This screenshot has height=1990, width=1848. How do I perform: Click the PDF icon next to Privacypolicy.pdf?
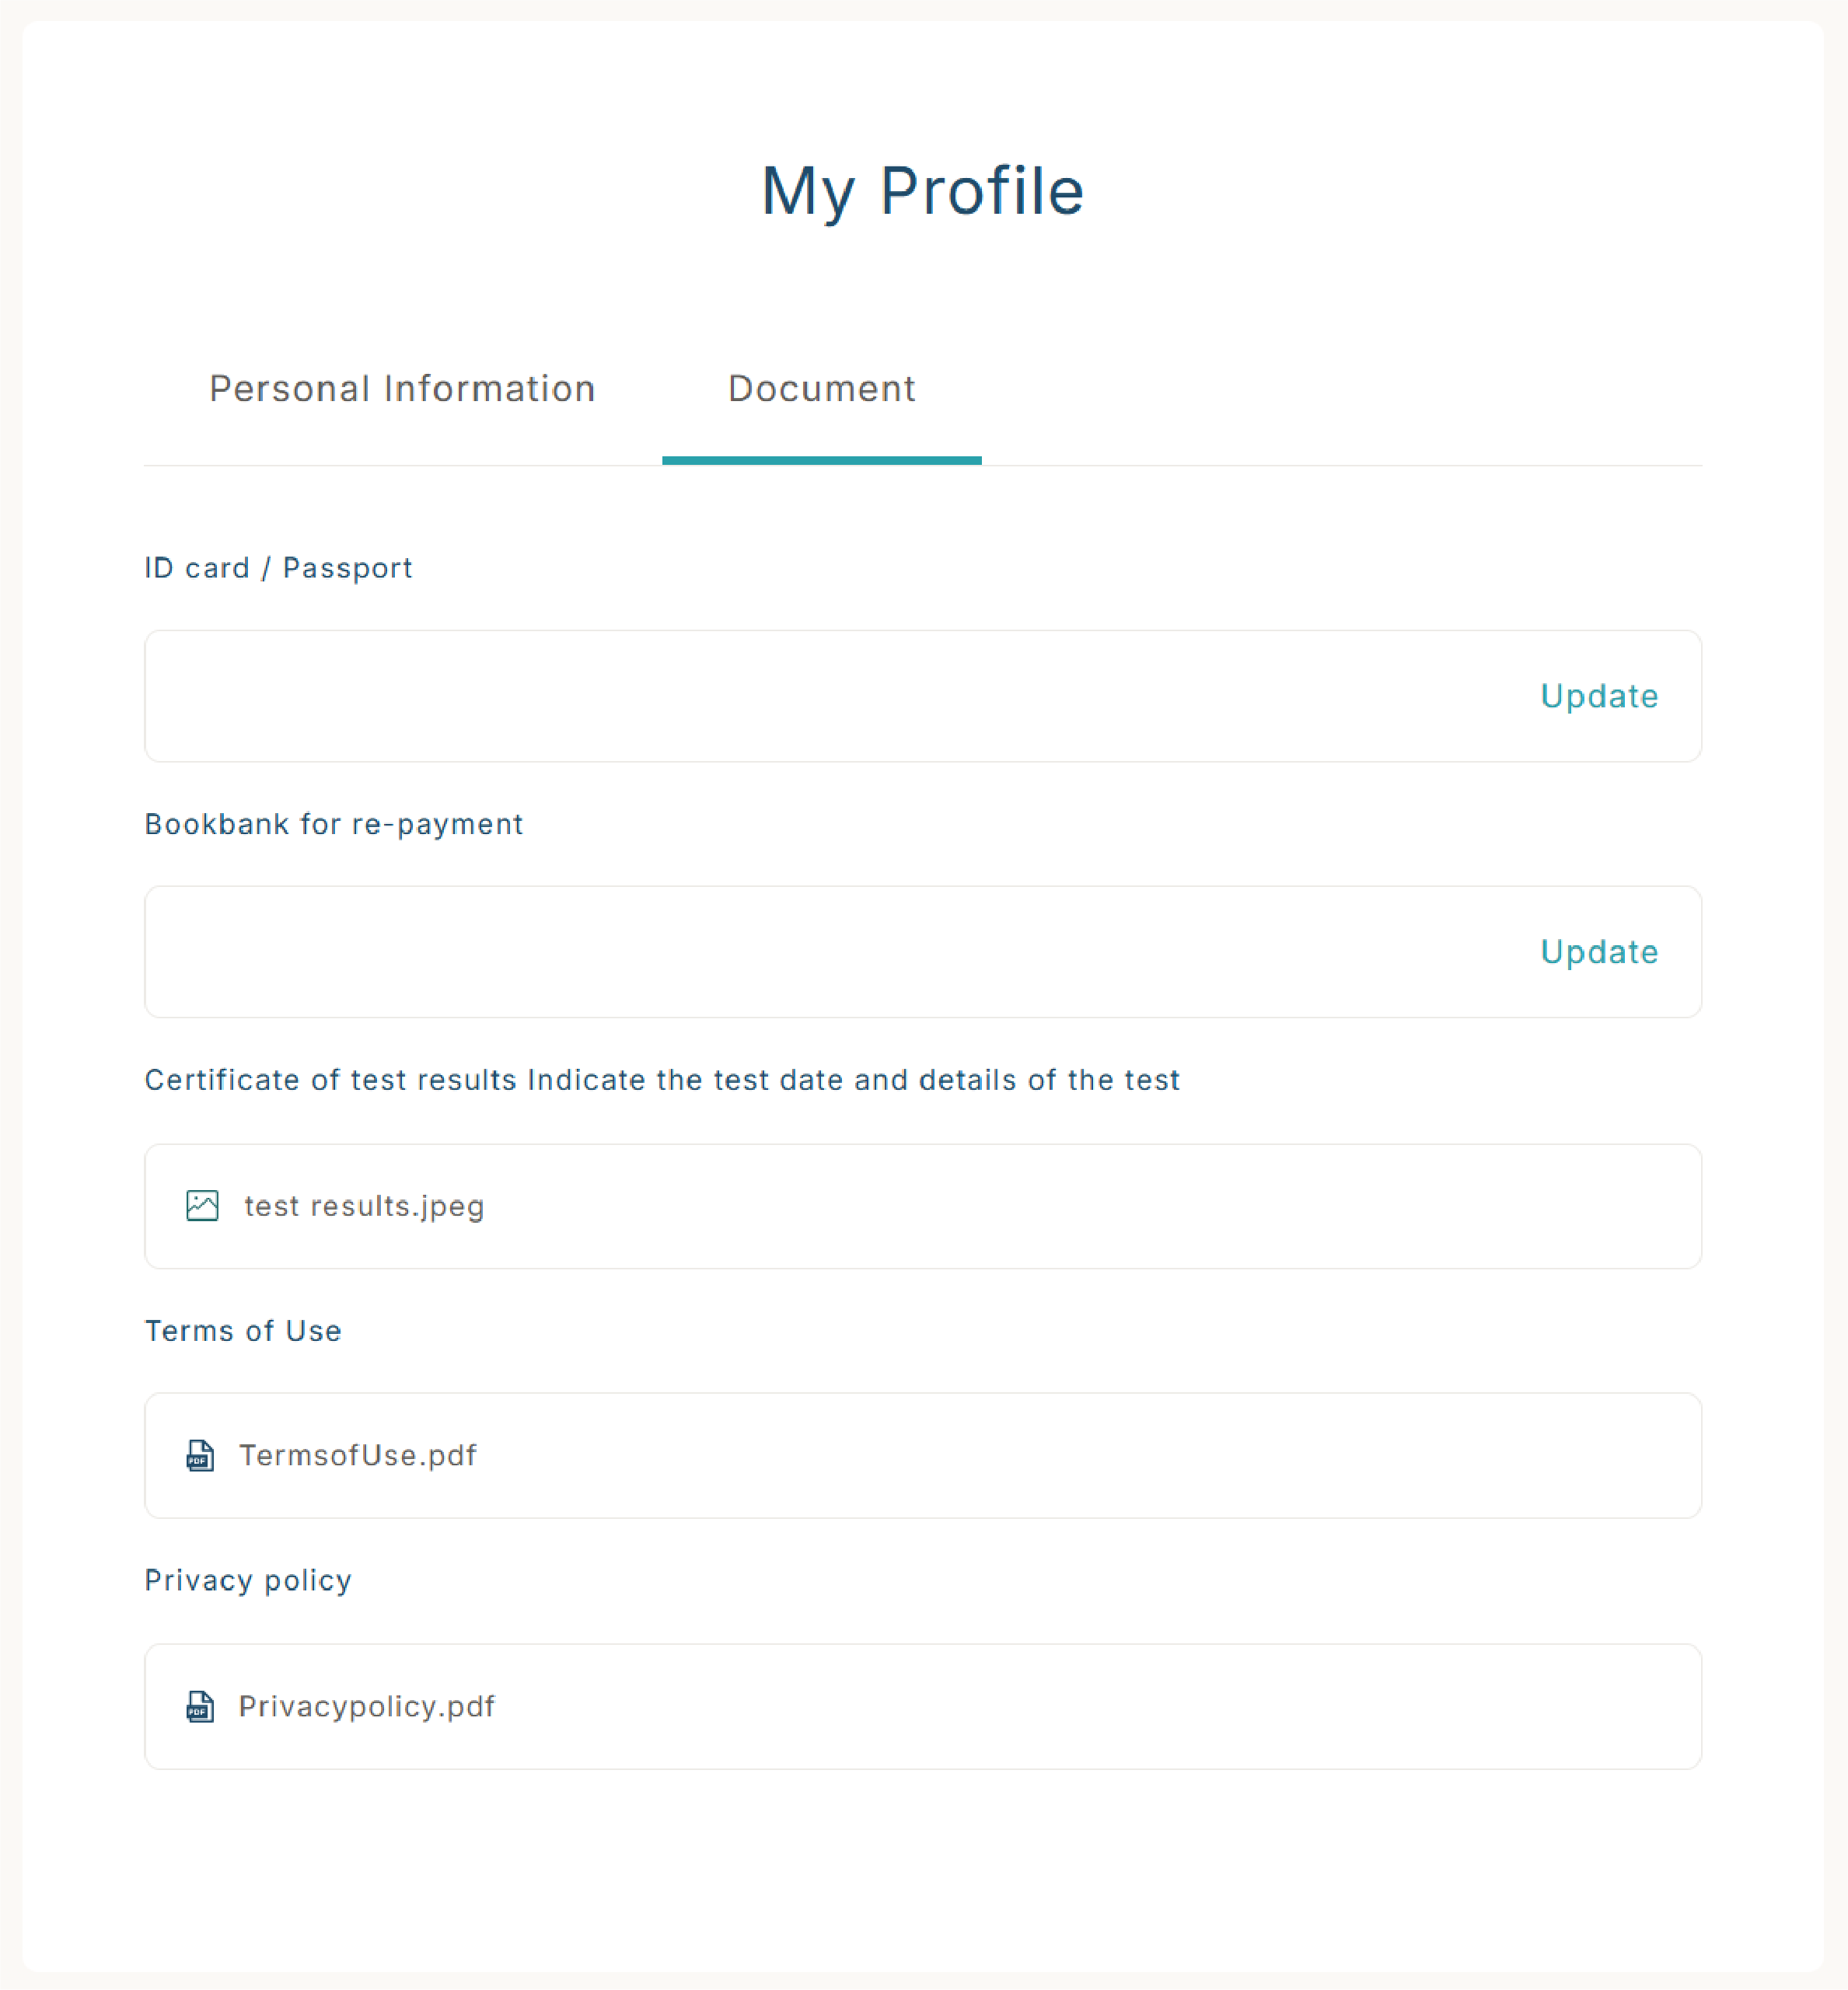pos(200,1706)
